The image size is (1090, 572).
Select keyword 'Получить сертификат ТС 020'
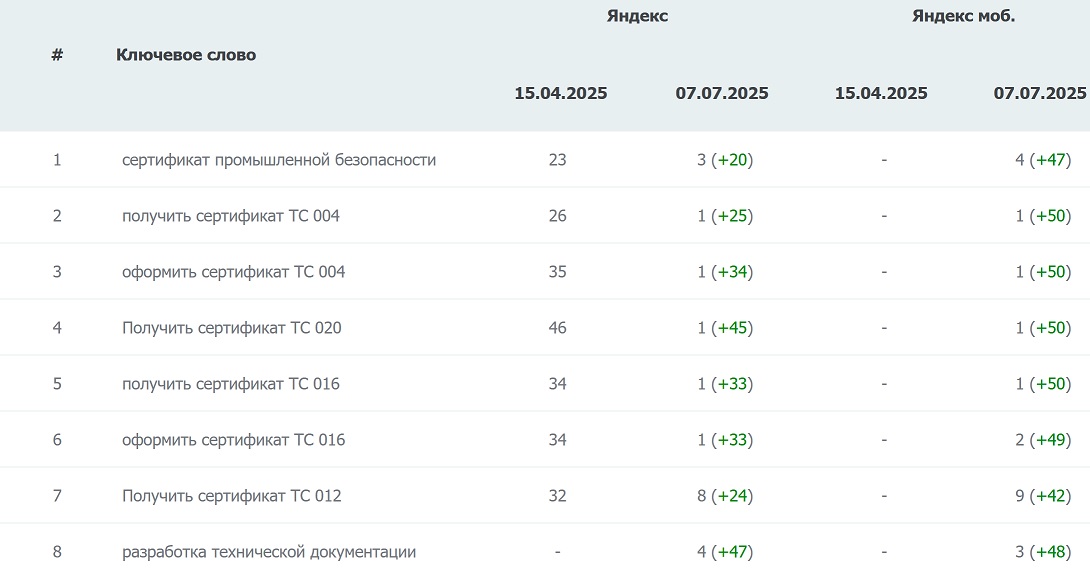(231, 328)
